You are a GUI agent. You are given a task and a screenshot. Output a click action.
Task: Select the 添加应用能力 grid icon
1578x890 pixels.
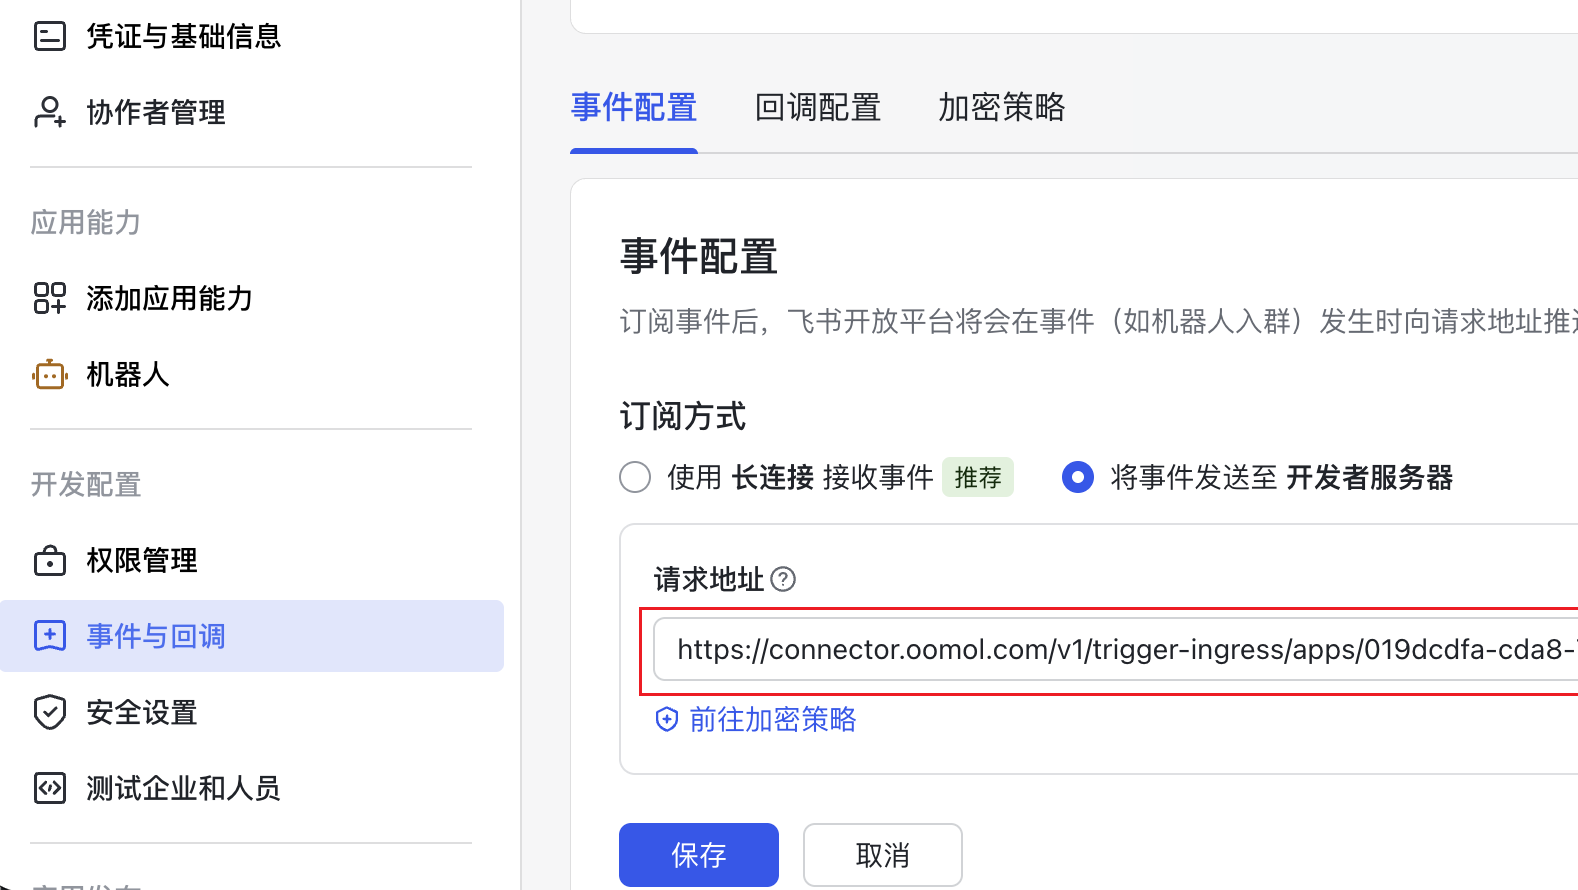[50, 297]
